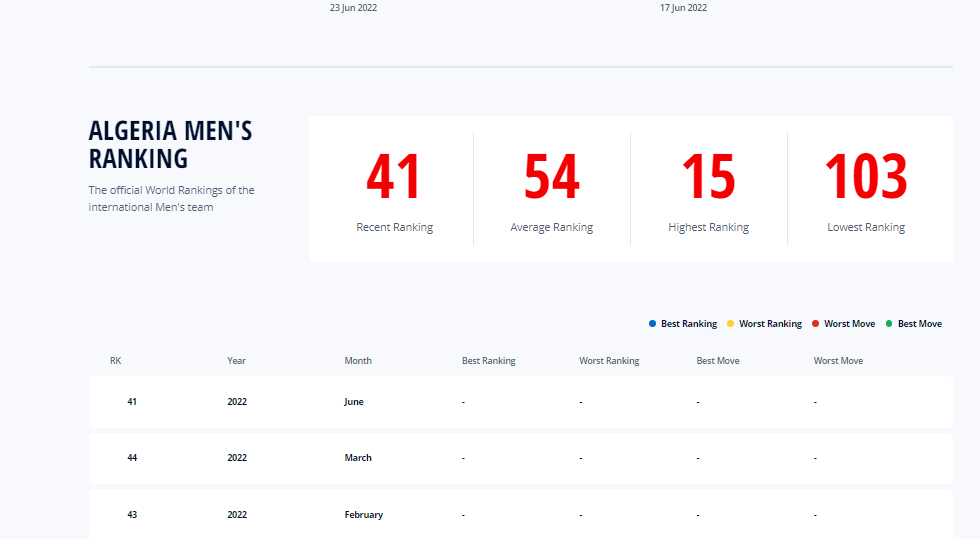
Task: Click the 17 Jun 2022 date
Action: 683,8
